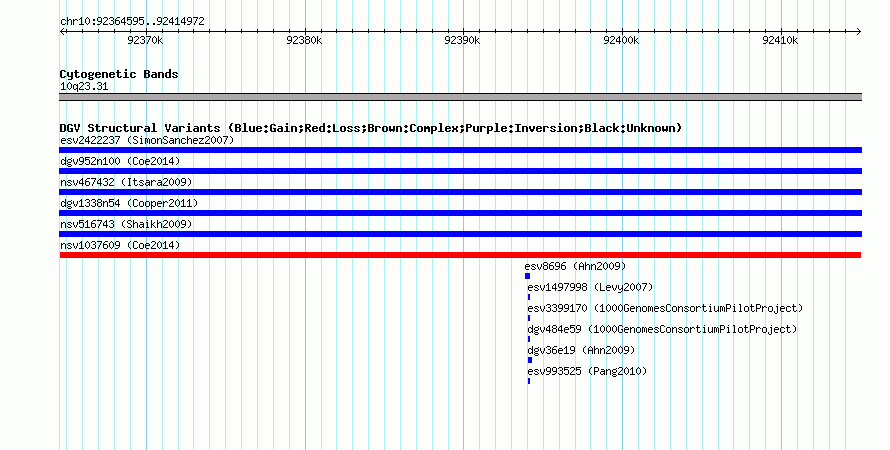Select the gray 10q23.31 cytogenetic band bar
This screenshot has width=890, height=450.
point(460,97)
